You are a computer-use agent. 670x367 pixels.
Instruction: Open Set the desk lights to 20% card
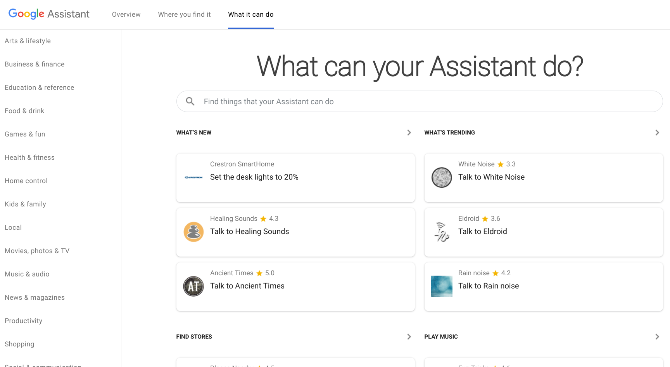tap(295, 178)
